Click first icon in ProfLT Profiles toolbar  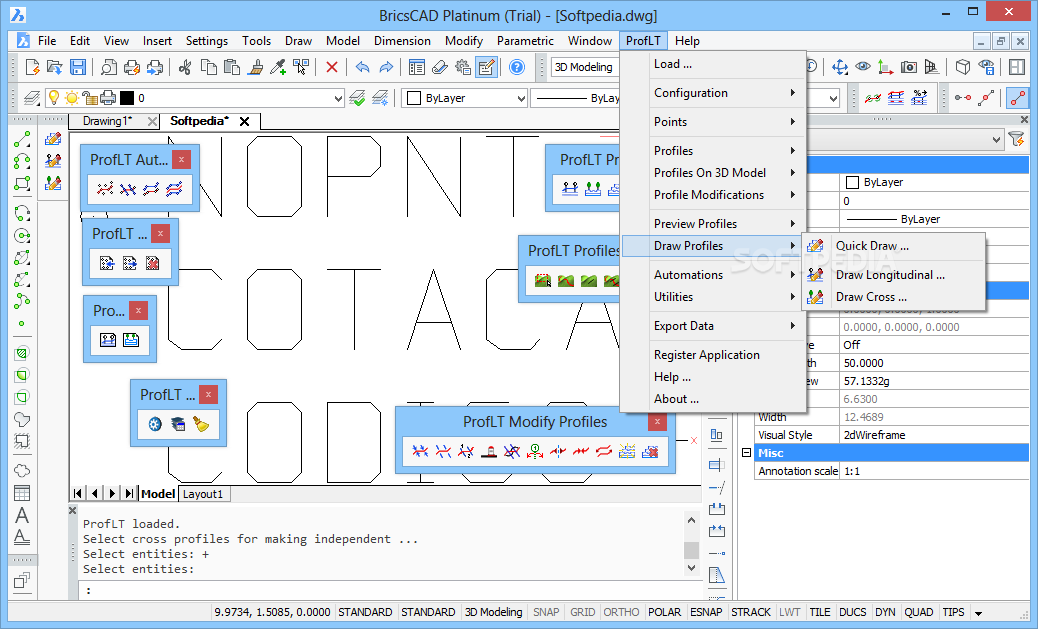[543, 281]
